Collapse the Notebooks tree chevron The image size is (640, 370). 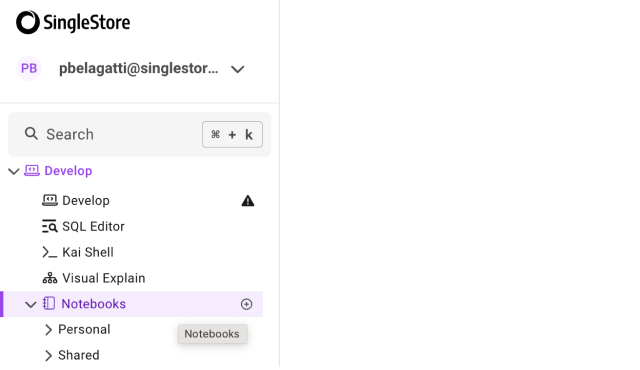pos(31,304)
